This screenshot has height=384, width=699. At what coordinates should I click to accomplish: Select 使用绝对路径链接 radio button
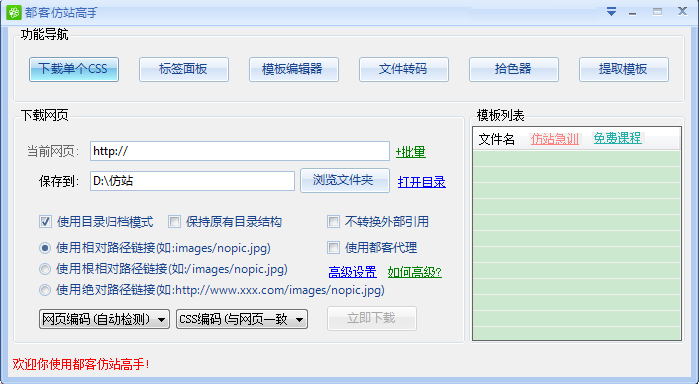(45, 290)
